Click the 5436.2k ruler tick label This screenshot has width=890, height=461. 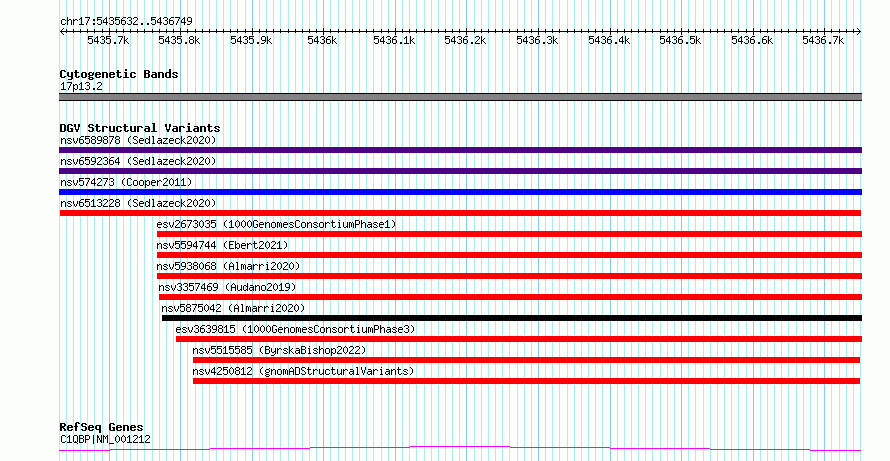465,40
